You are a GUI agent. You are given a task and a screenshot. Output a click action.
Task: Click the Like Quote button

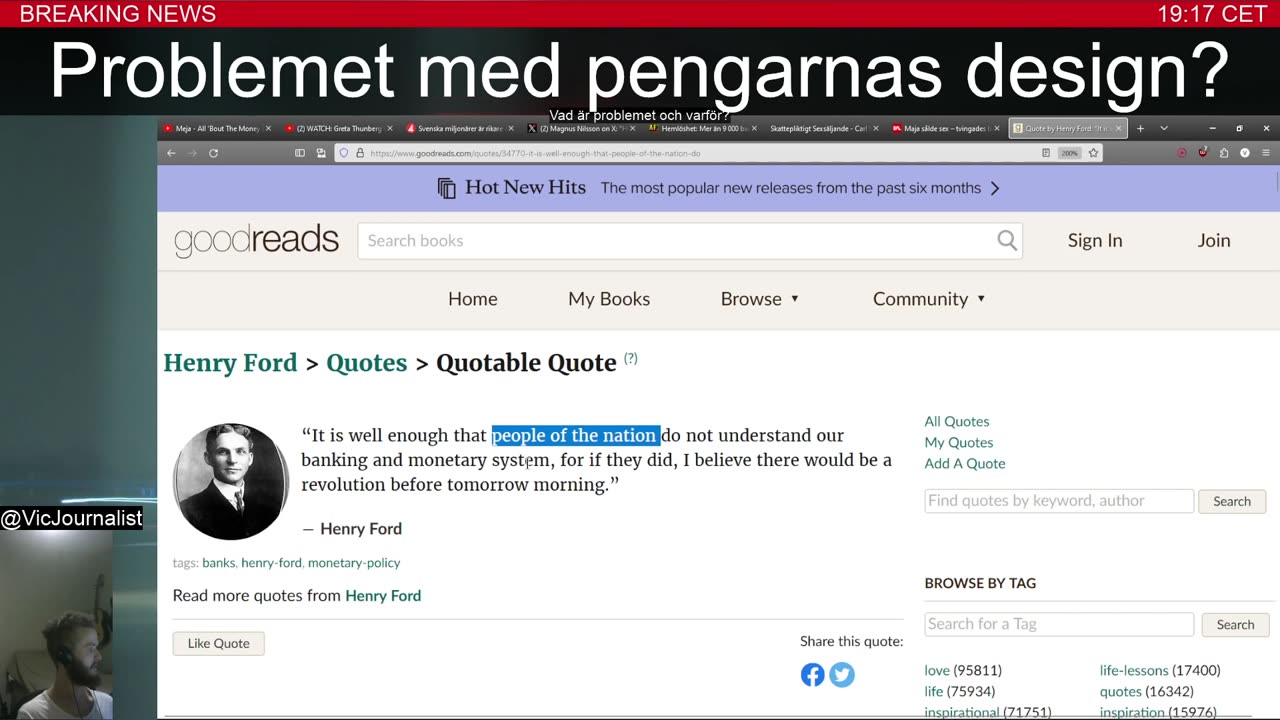point(218,643)
